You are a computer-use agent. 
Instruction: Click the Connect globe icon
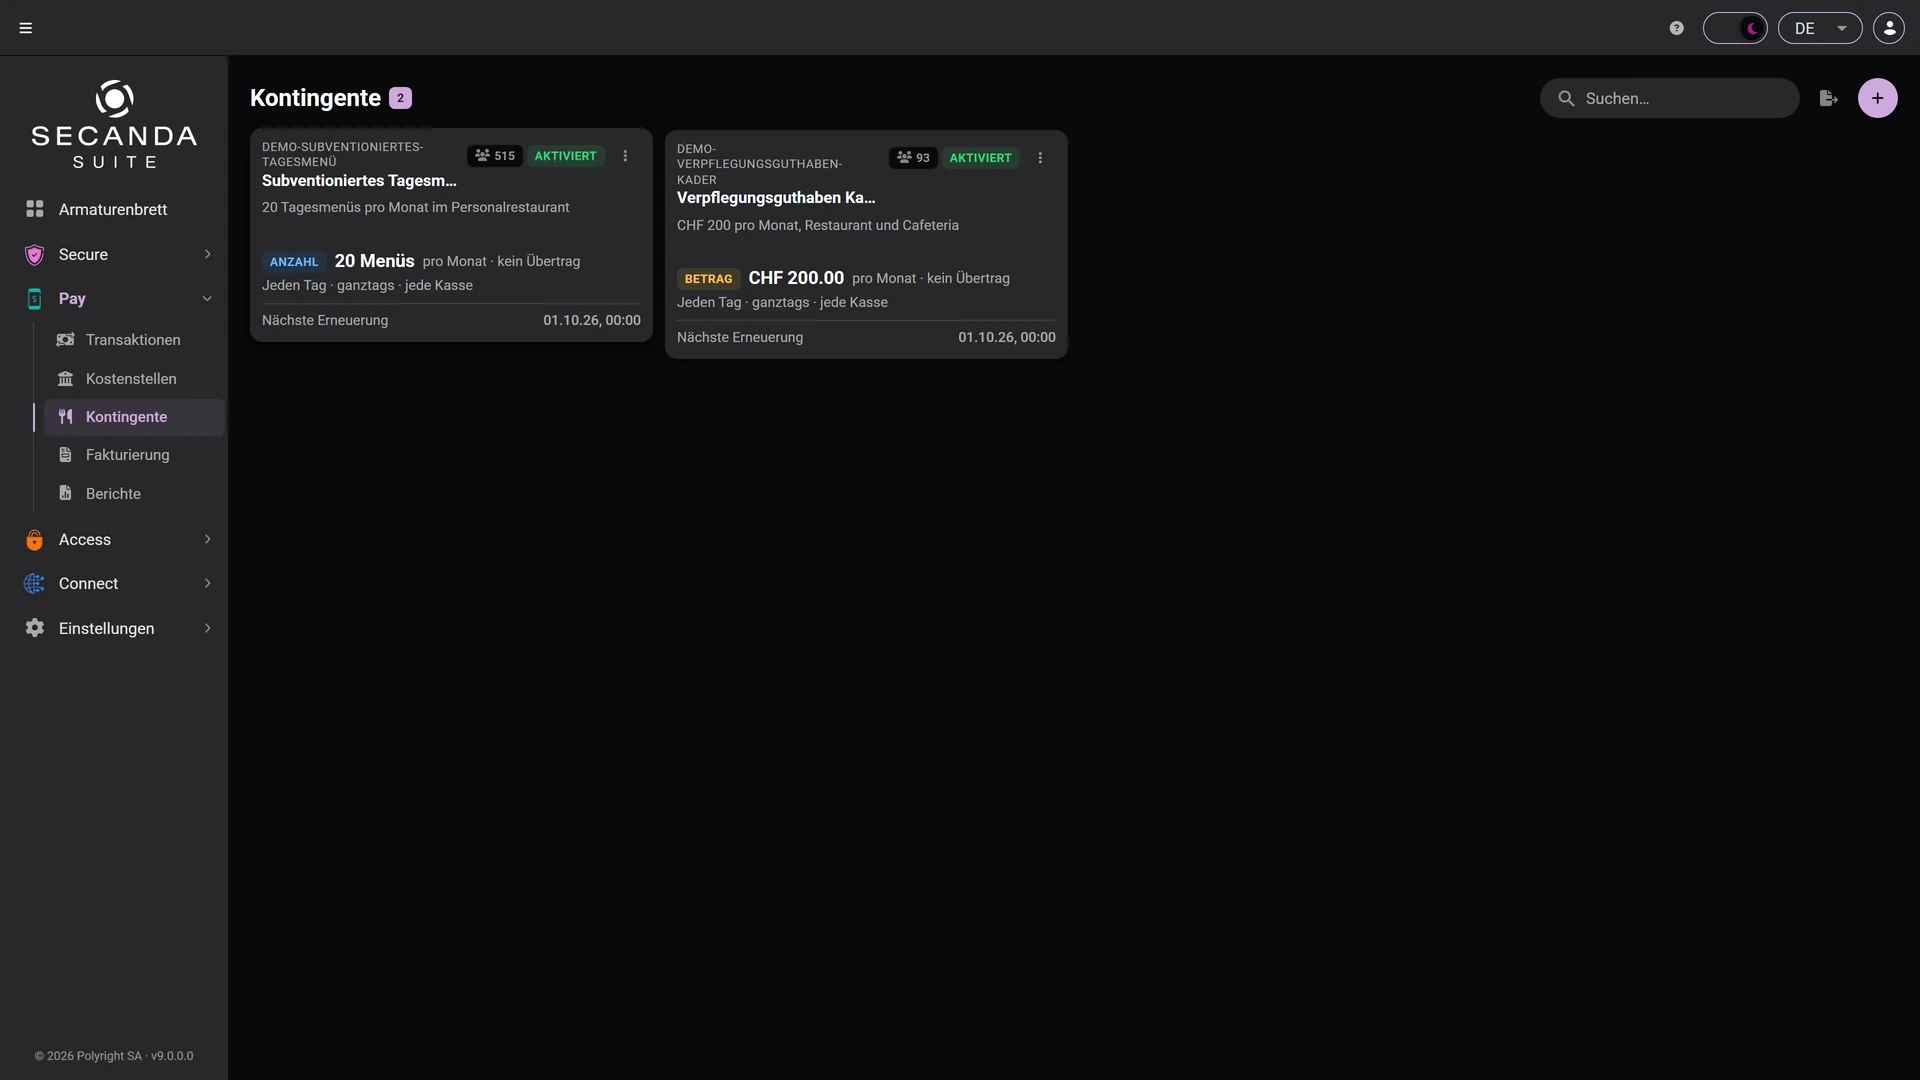35,584
